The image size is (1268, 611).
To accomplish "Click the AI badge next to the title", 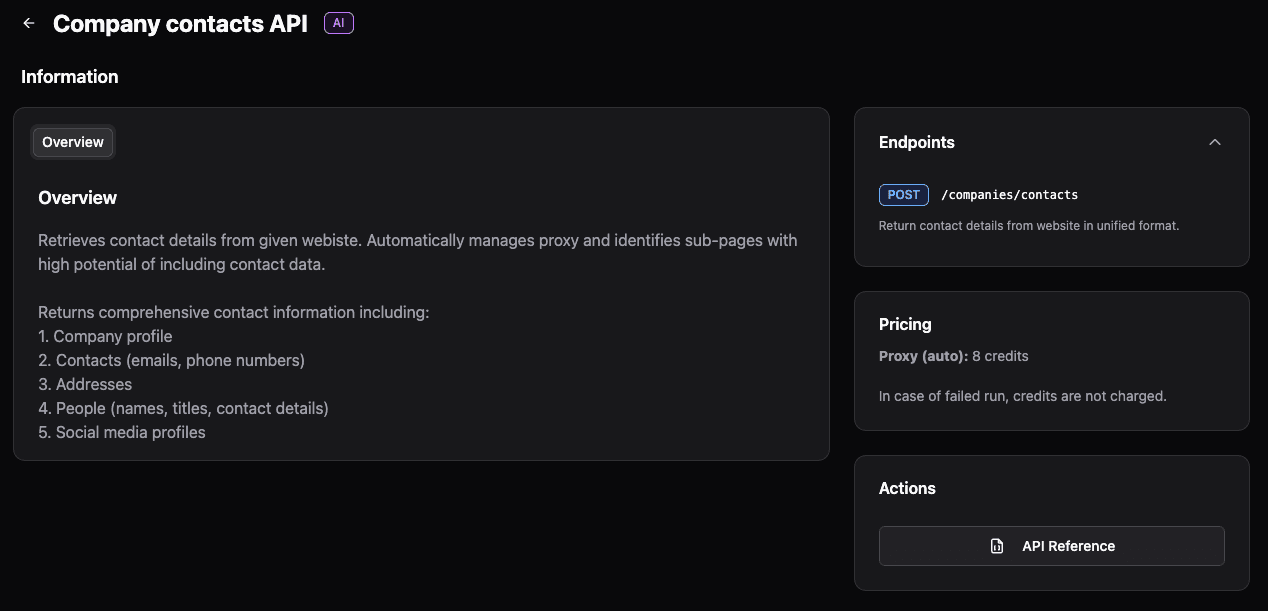I will (x=339, y=23).
